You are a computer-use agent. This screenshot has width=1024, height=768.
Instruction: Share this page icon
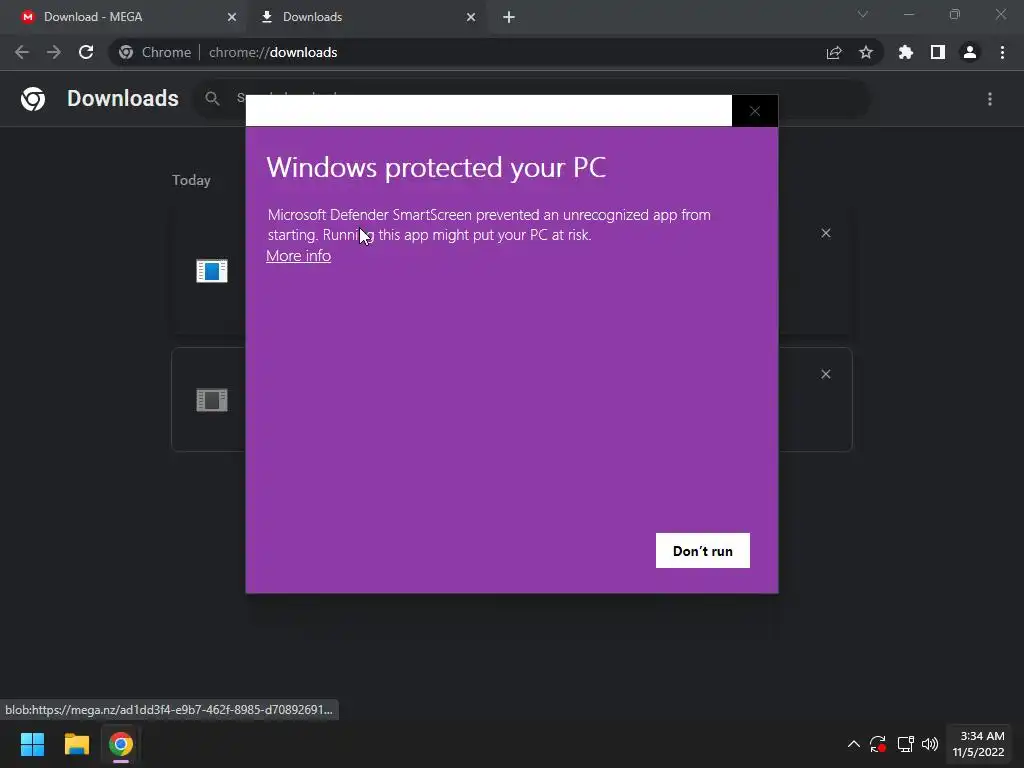[x=834, y=52]
